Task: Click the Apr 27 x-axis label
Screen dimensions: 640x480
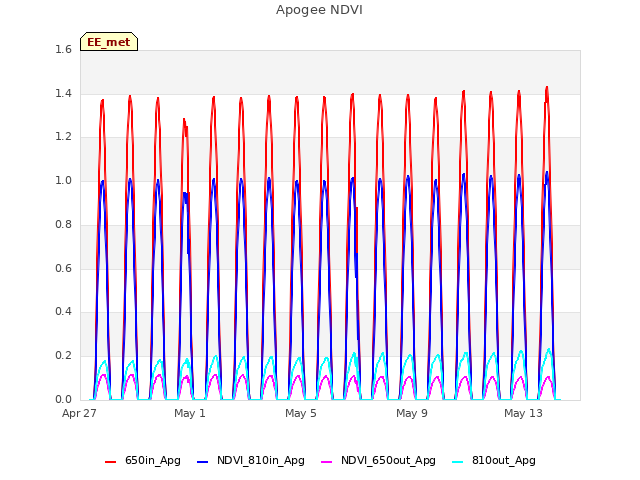Action: coord(79,413)
